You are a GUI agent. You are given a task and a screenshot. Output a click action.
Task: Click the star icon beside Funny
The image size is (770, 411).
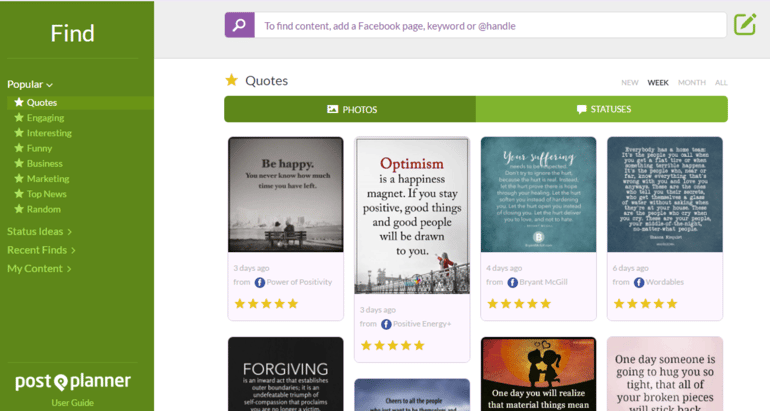point(19,148)
